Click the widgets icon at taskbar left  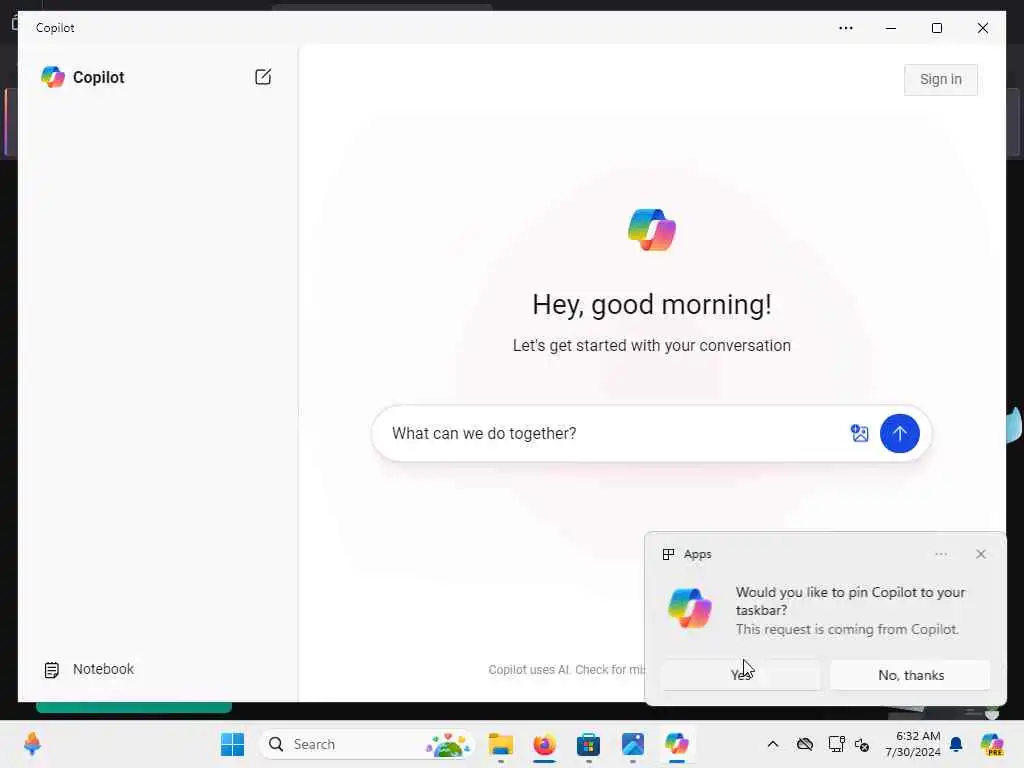pos(32,744)
